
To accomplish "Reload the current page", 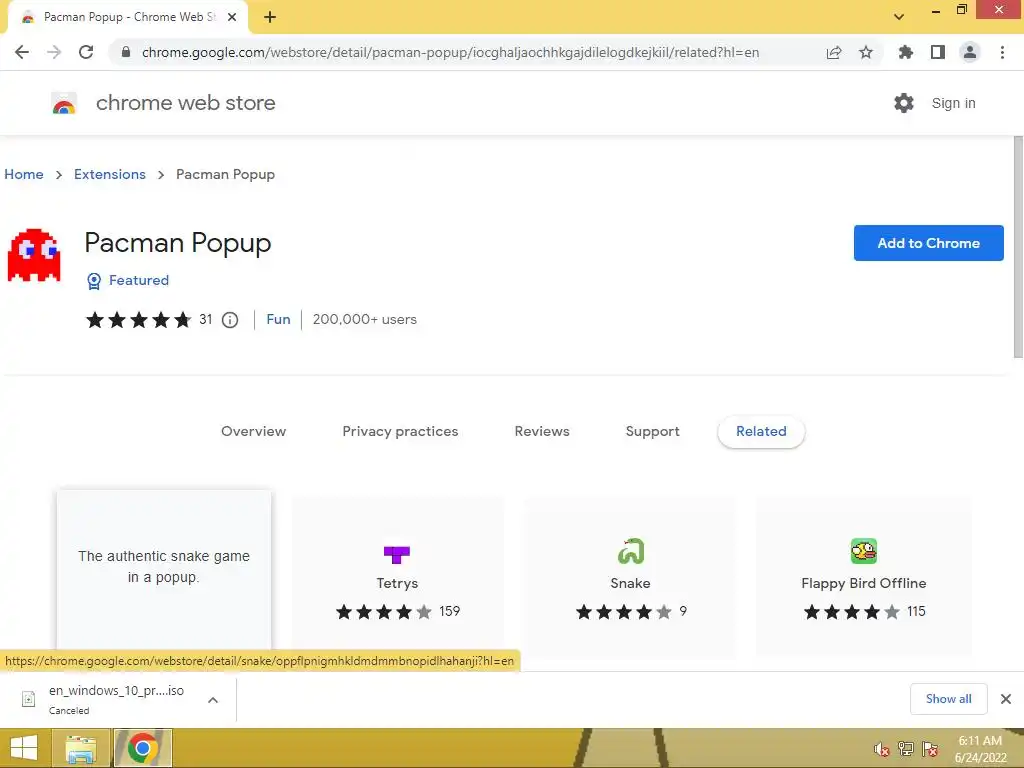I will pos(86,52).
